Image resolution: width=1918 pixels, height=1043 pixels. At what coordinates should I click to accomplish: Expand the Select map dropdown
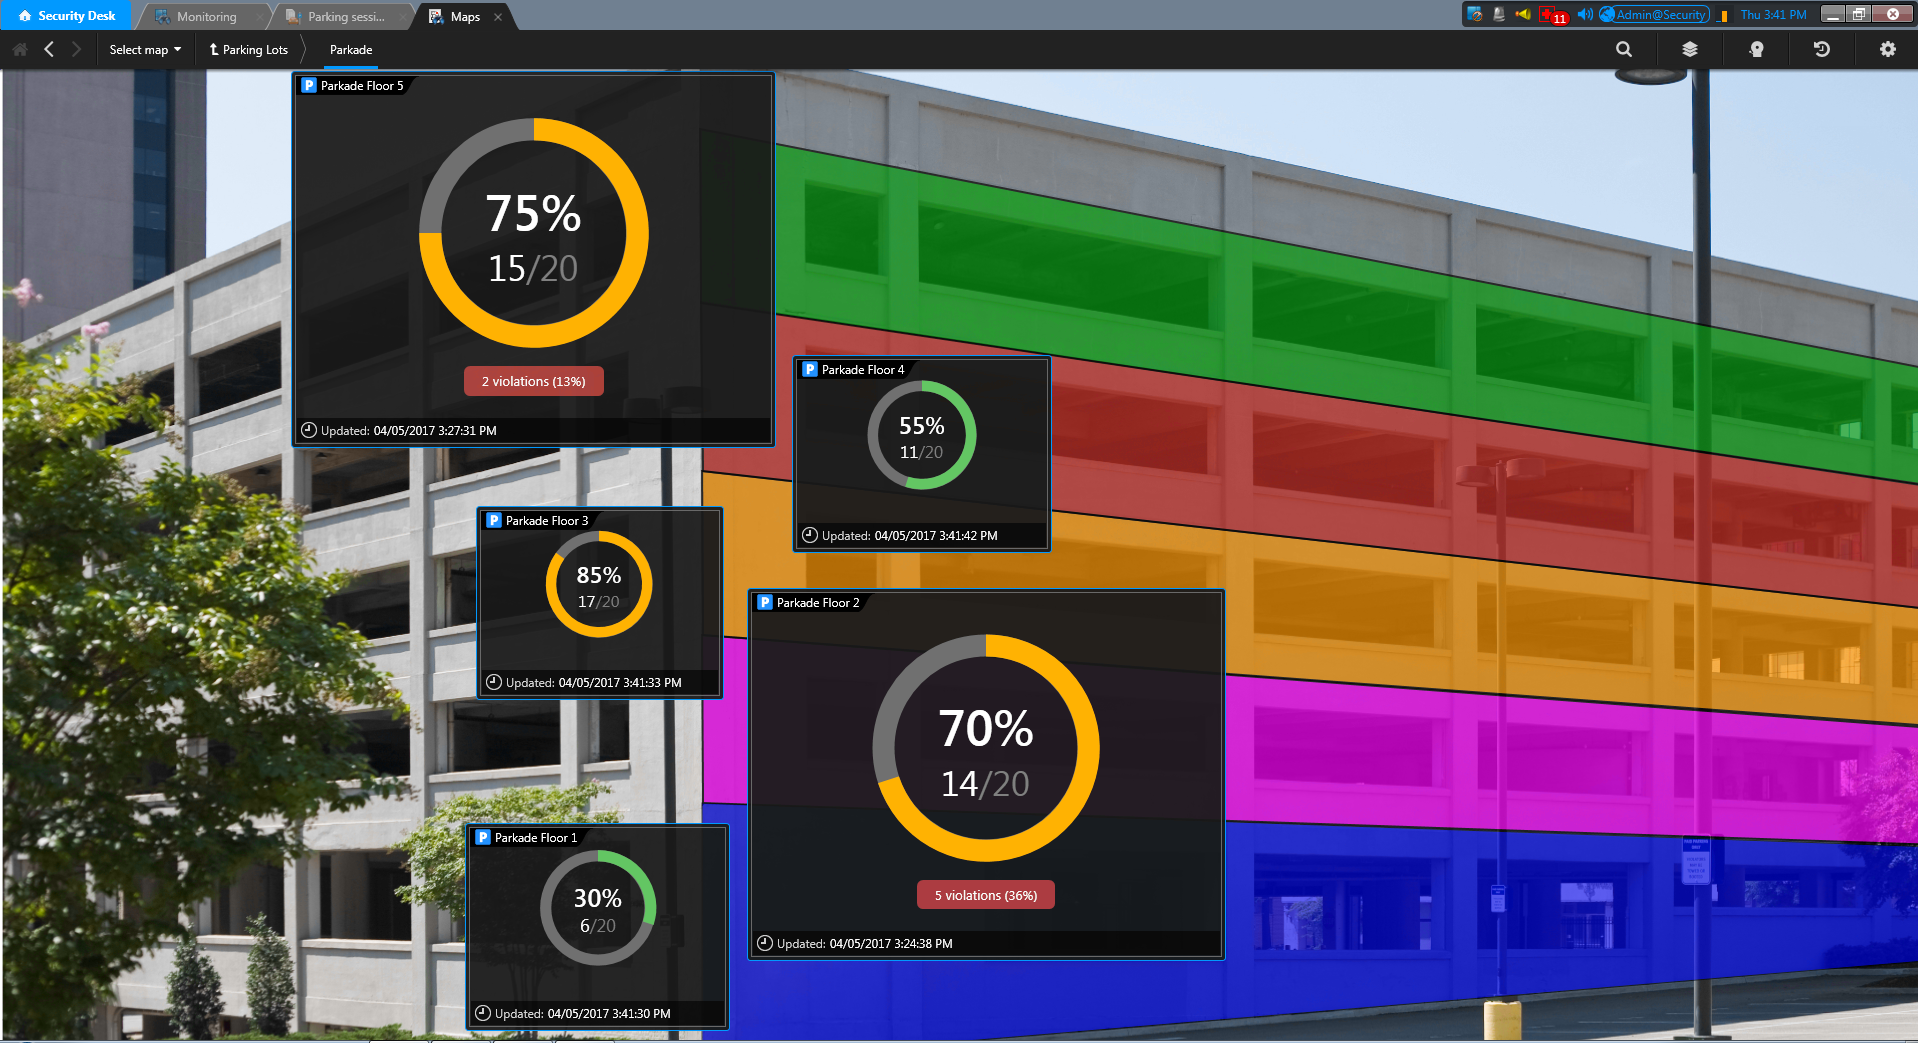[x=145, y=50]
